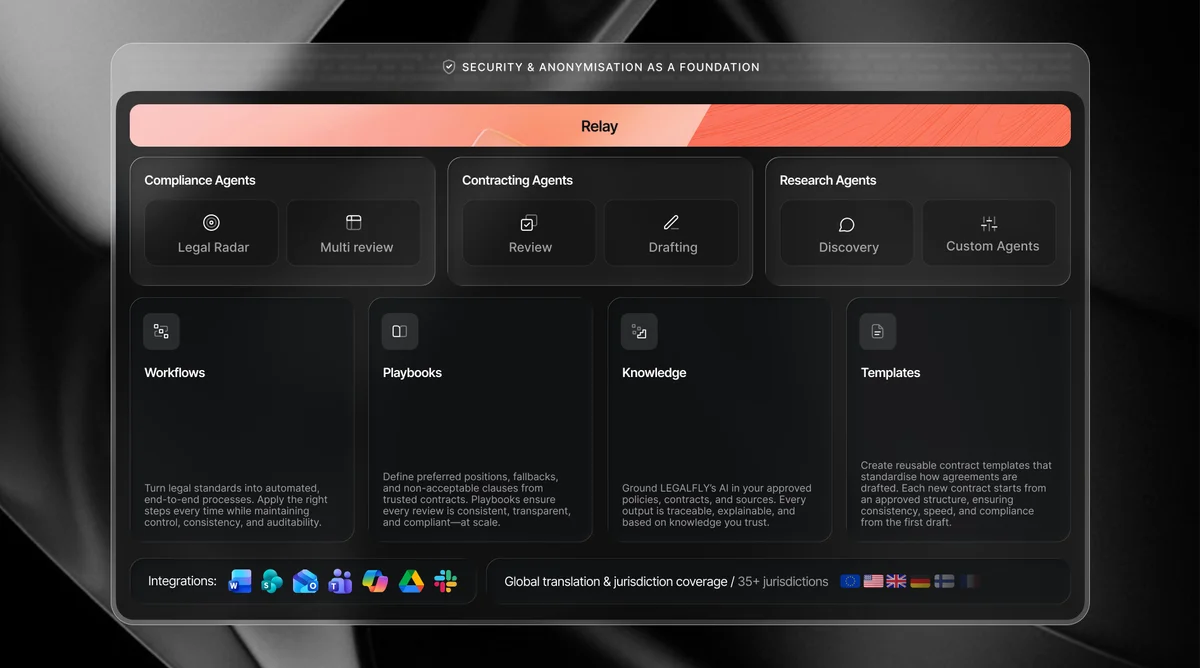1200x668 pixels.
Task: Click the Outlook integration icon
Action: click(305, 581)
